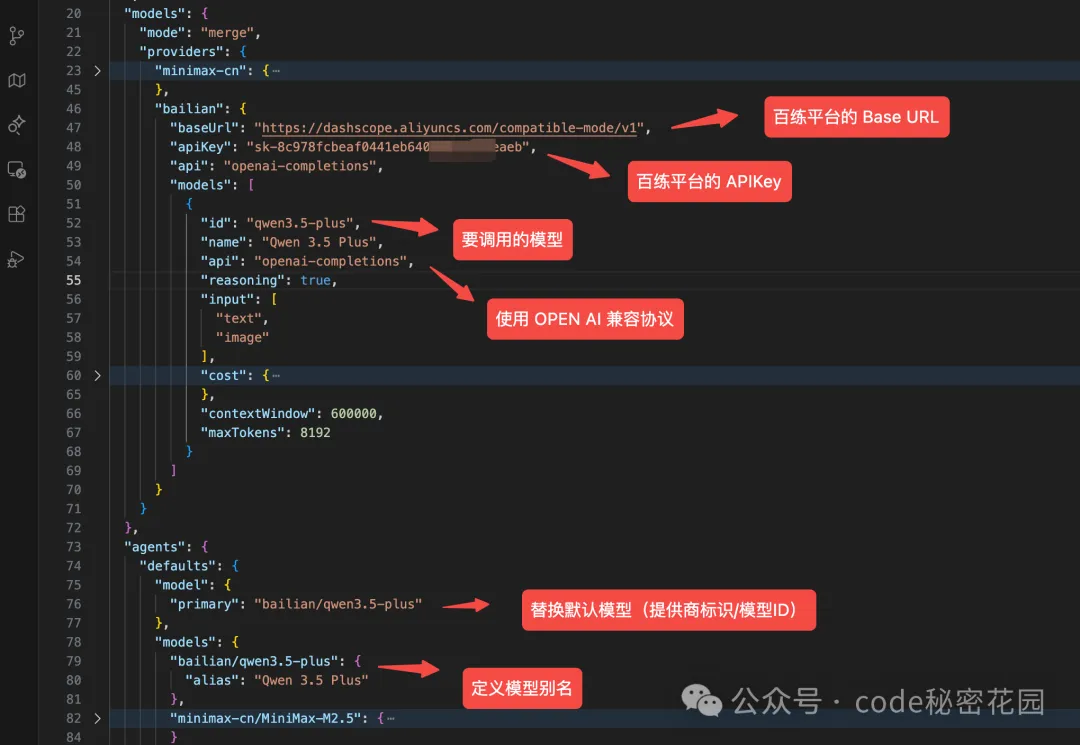
Task: Open the Extensions view
Action: [17, 214]
